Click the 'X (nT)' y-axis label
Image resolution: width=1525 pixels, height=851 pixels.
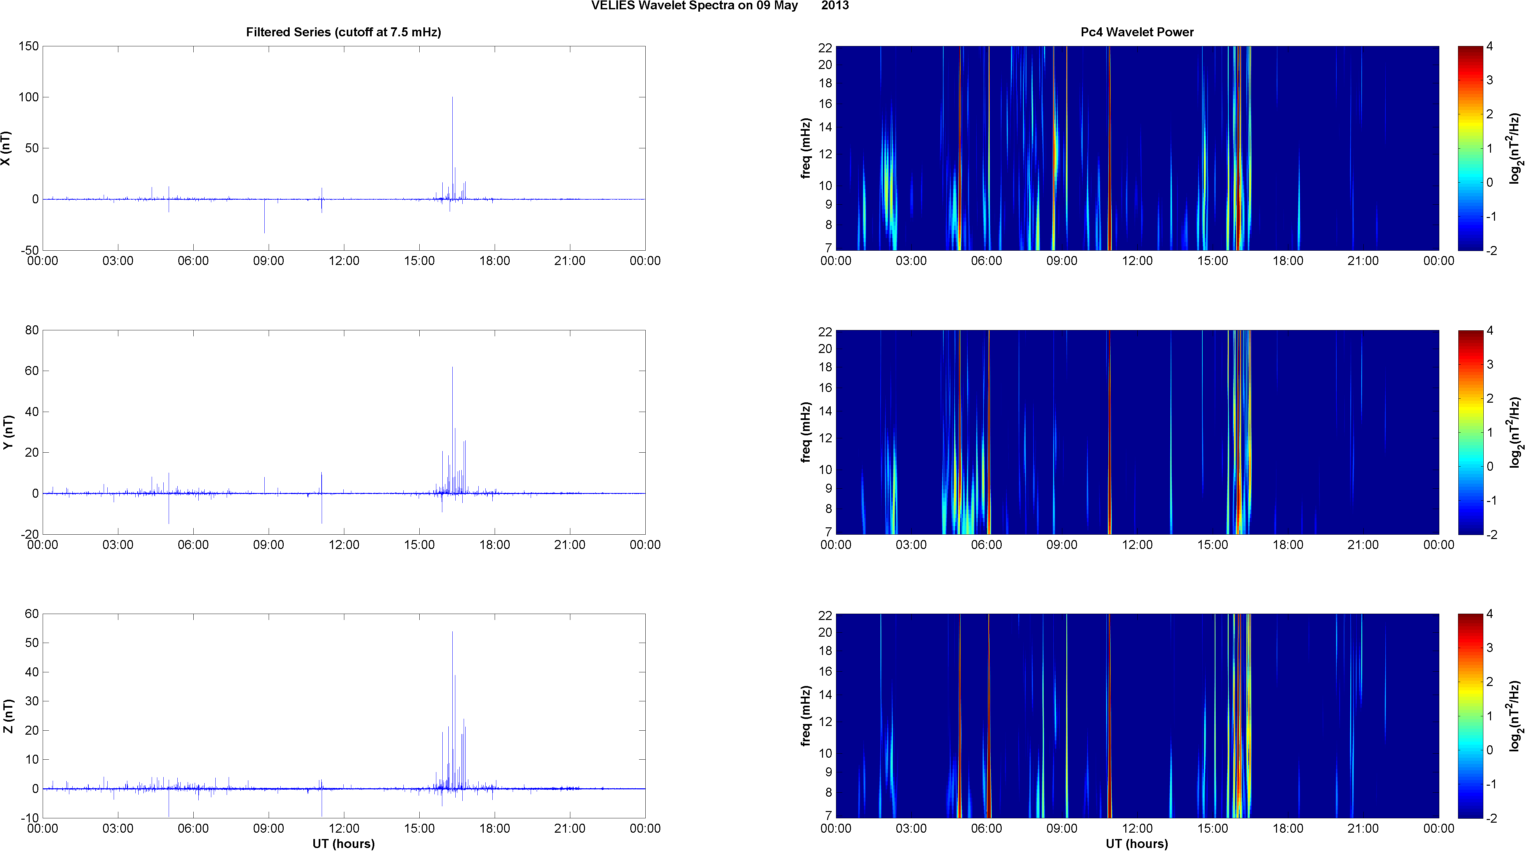tap(7, 148)
